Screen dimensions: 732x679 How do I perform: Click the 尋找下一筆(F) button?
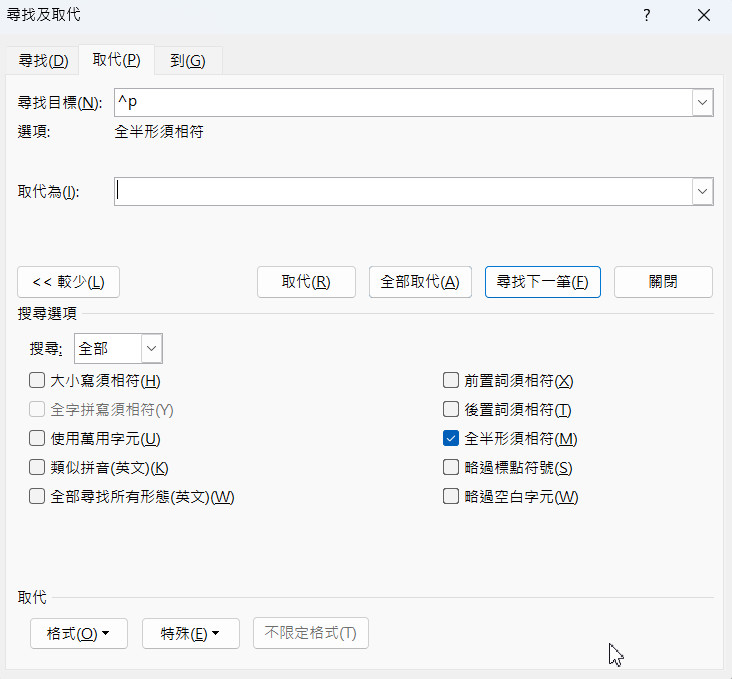[x=542, y=282]
